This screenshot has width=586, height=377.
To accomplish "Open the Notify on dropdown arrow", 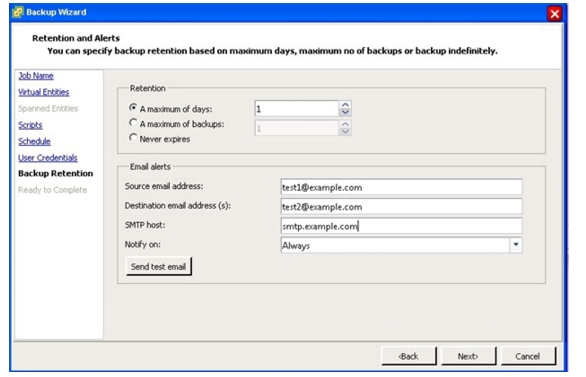I will (x=516, y=245).
